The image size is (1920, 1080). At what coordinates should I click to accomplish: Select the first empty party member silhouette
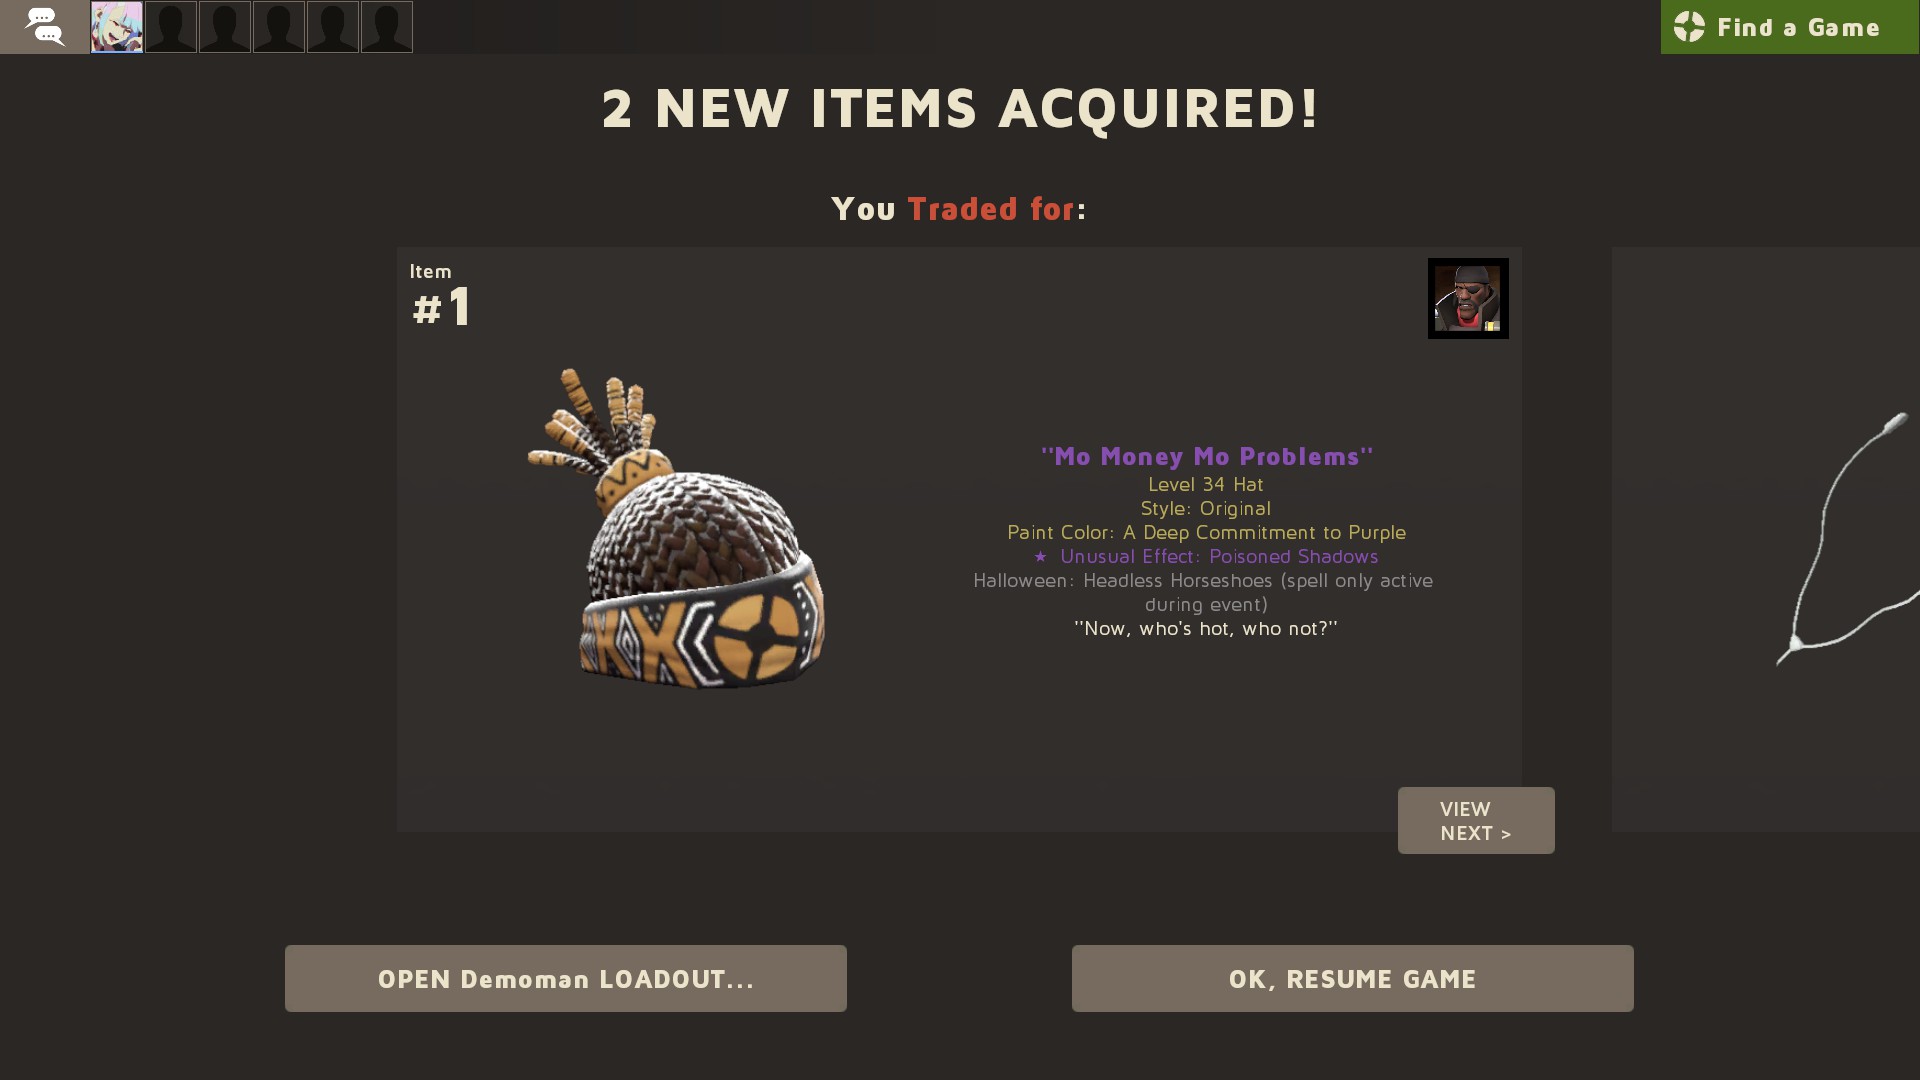pos(171,27)
